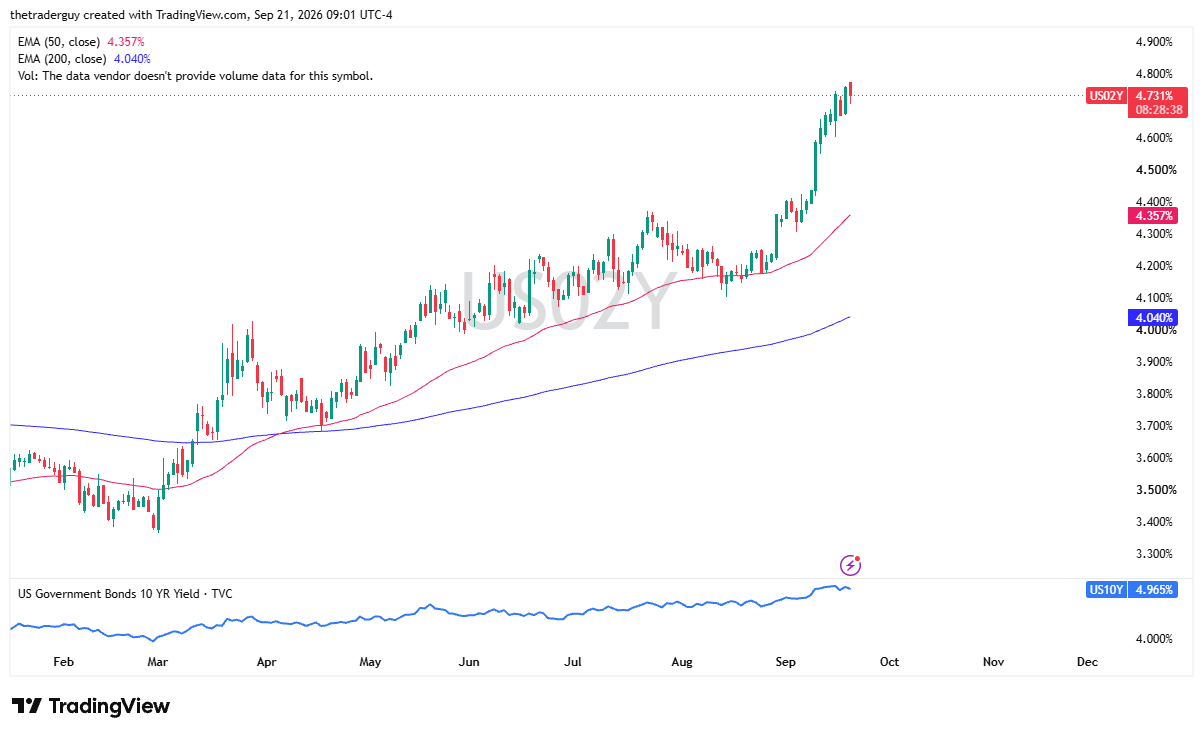Click the Sep label on time axis
1203x736 pixels.
[x=785, y=662]
